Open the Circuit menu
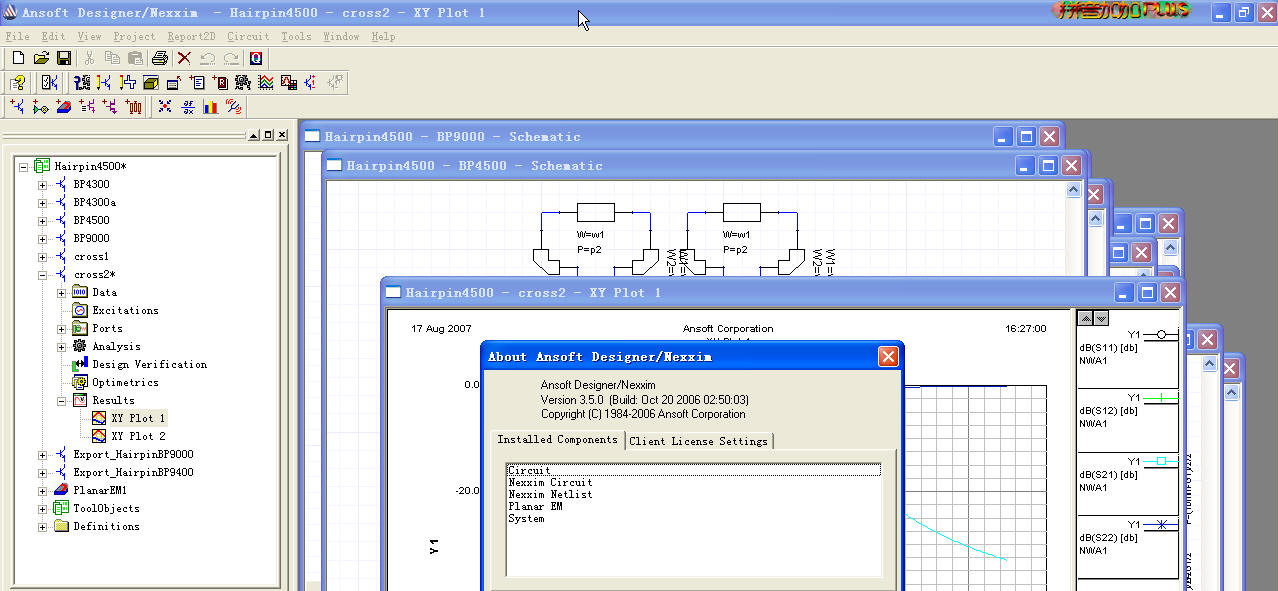This screenshot has height=591, width=1278. point(248,37)
